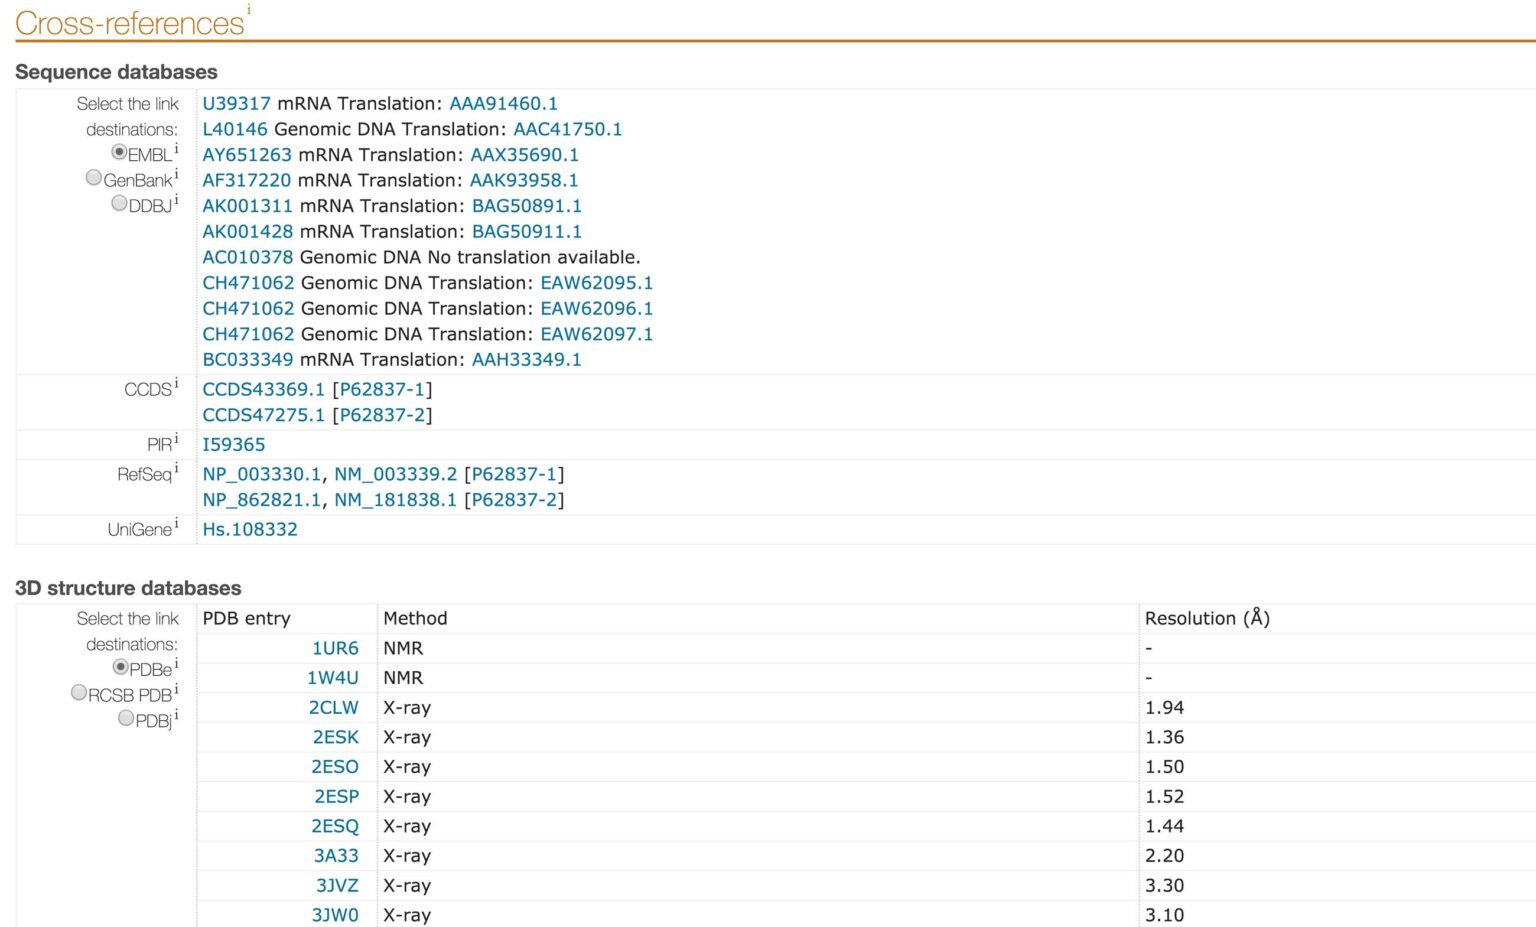
Task: Open the BC033349 mRNA entry
Action: pos(248,359)
